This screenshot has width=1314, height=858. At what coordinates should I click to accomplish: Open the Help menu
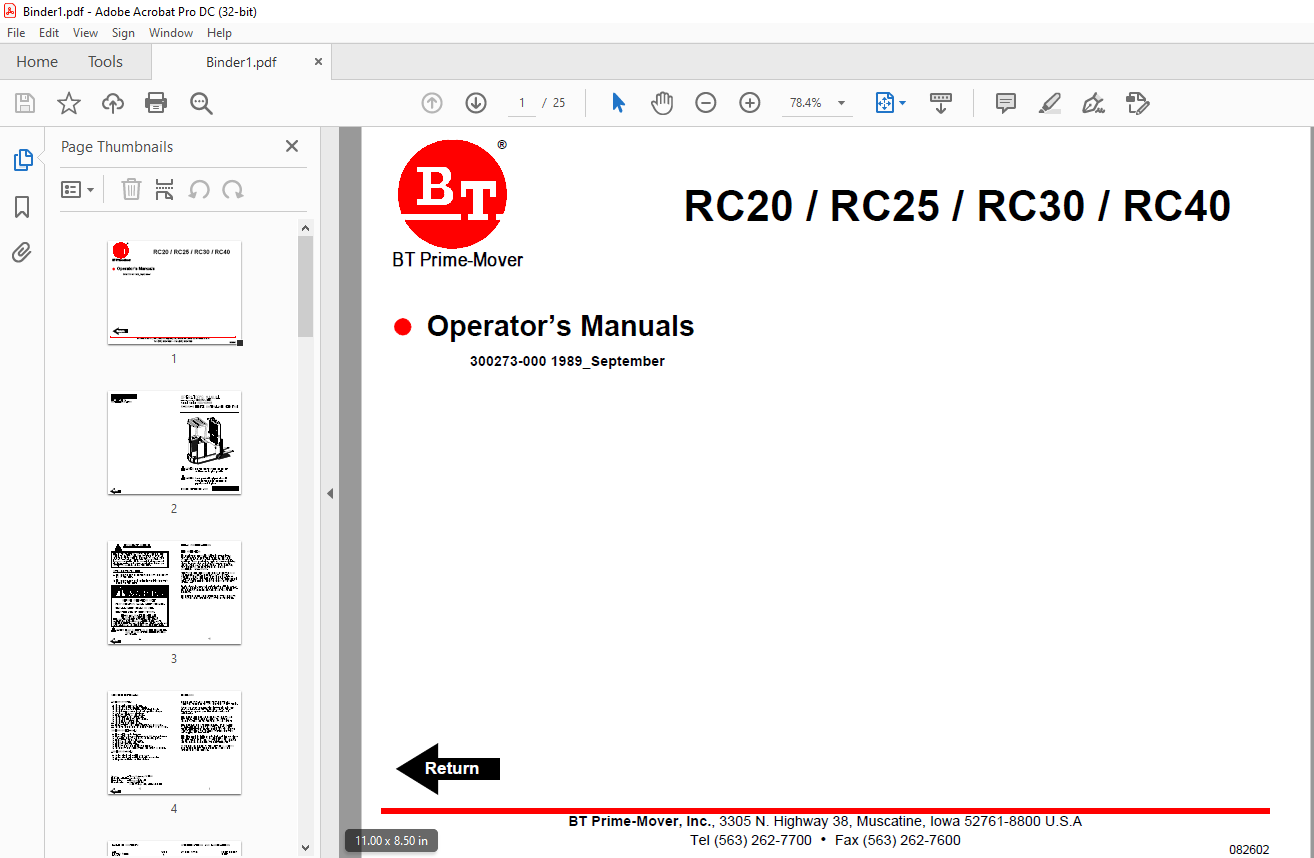[219, 33]
